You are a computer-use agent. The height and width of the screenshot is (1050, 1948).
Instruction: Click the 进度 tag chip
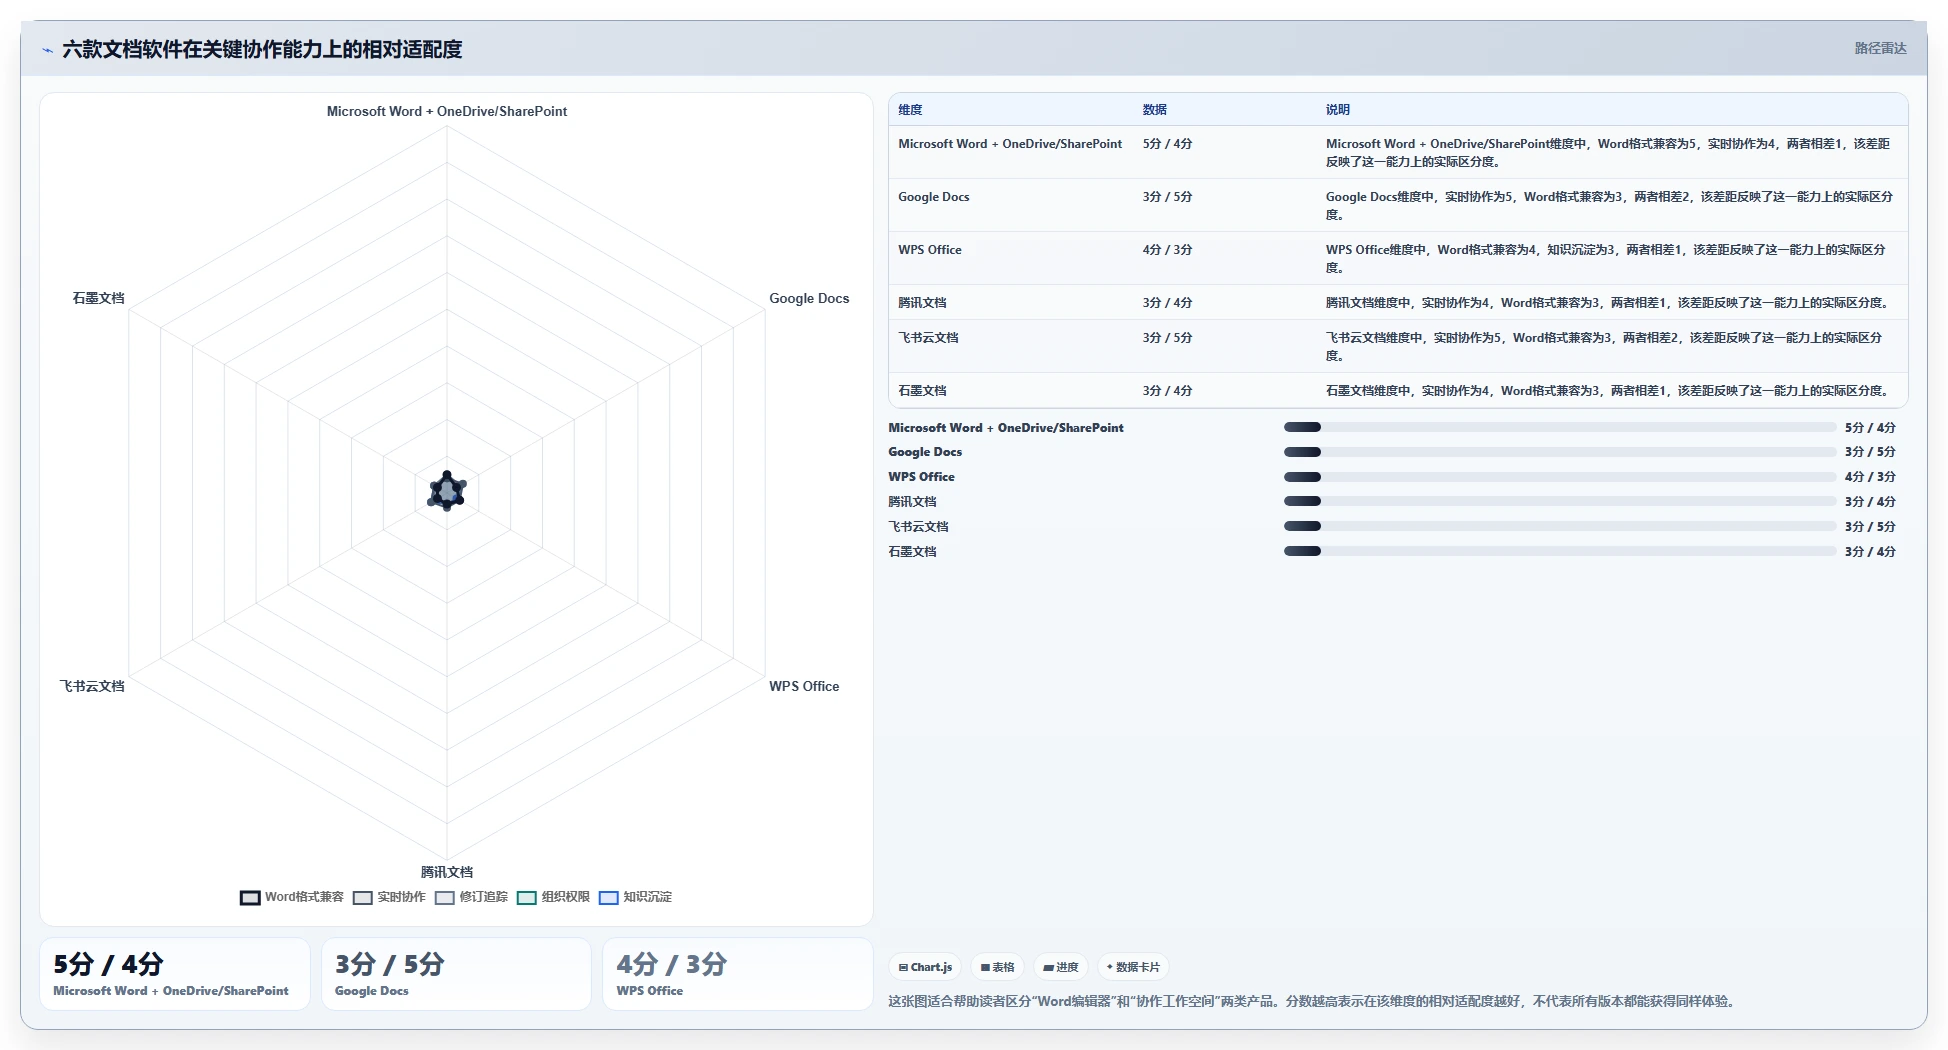[1061, 967]
